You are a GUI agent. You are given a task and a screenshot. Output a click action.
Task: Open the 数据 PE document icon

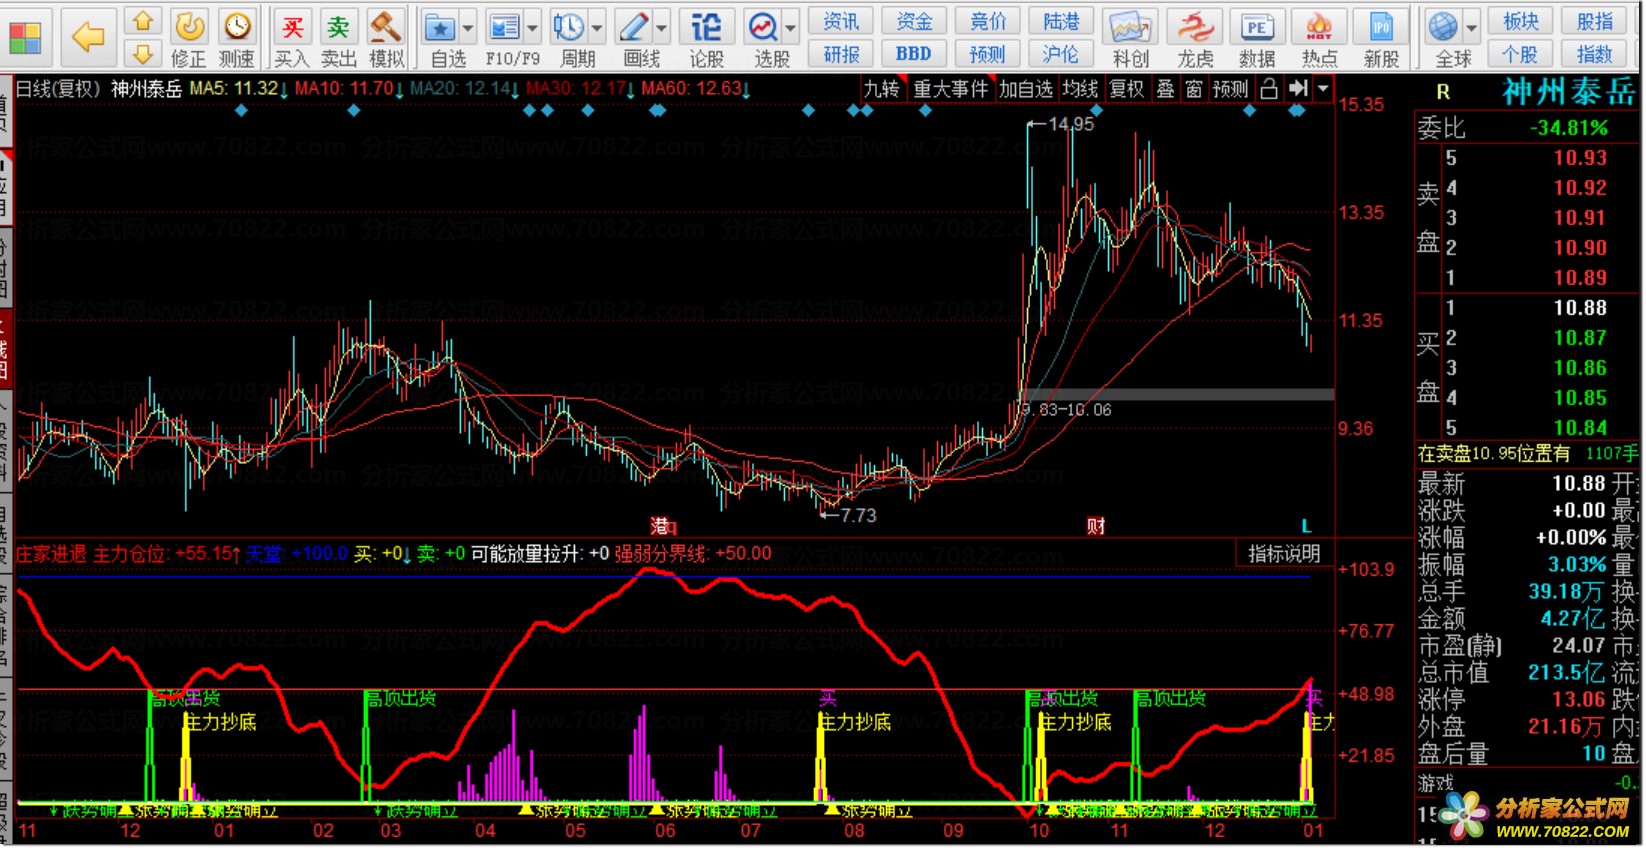(1257, 27)
